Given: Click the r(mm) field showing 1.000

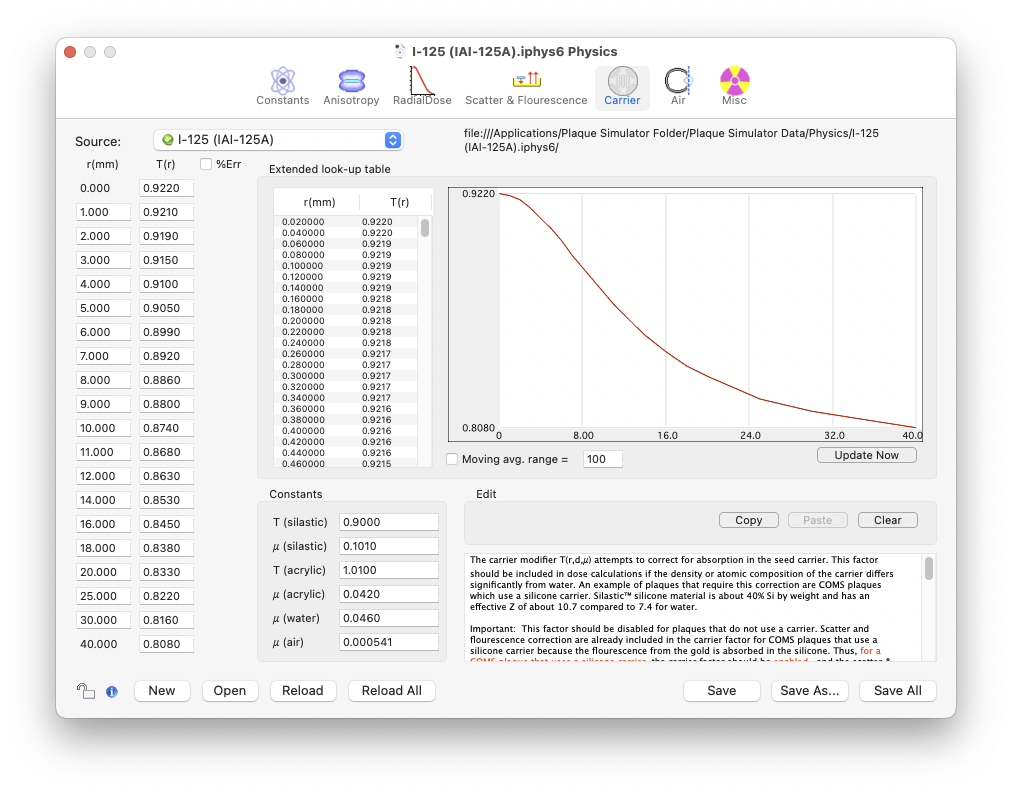Looking at the screenshot, I should point(103,212).
